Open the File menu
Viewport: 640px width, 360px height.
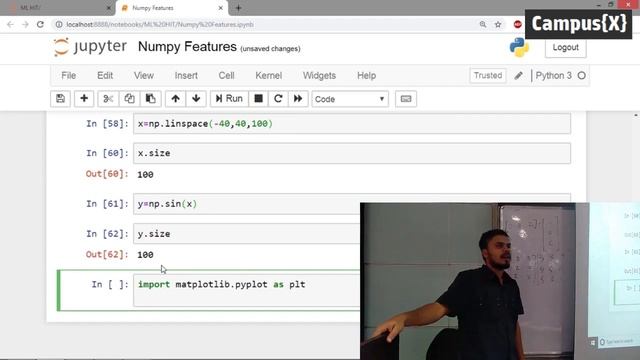coord(69,76)
